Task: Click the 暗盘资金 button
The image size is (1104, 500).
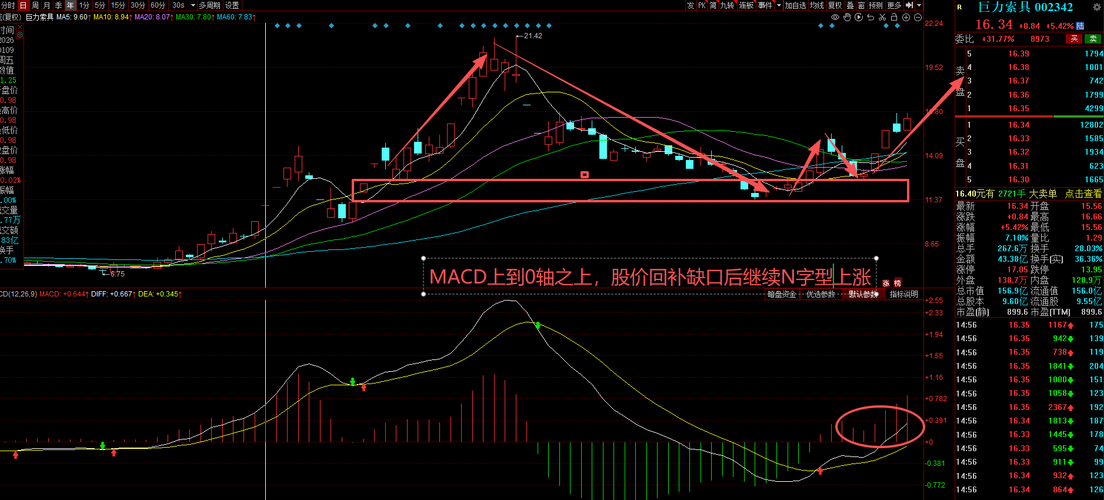Action: pyautogui.click(x=782, y=294)
